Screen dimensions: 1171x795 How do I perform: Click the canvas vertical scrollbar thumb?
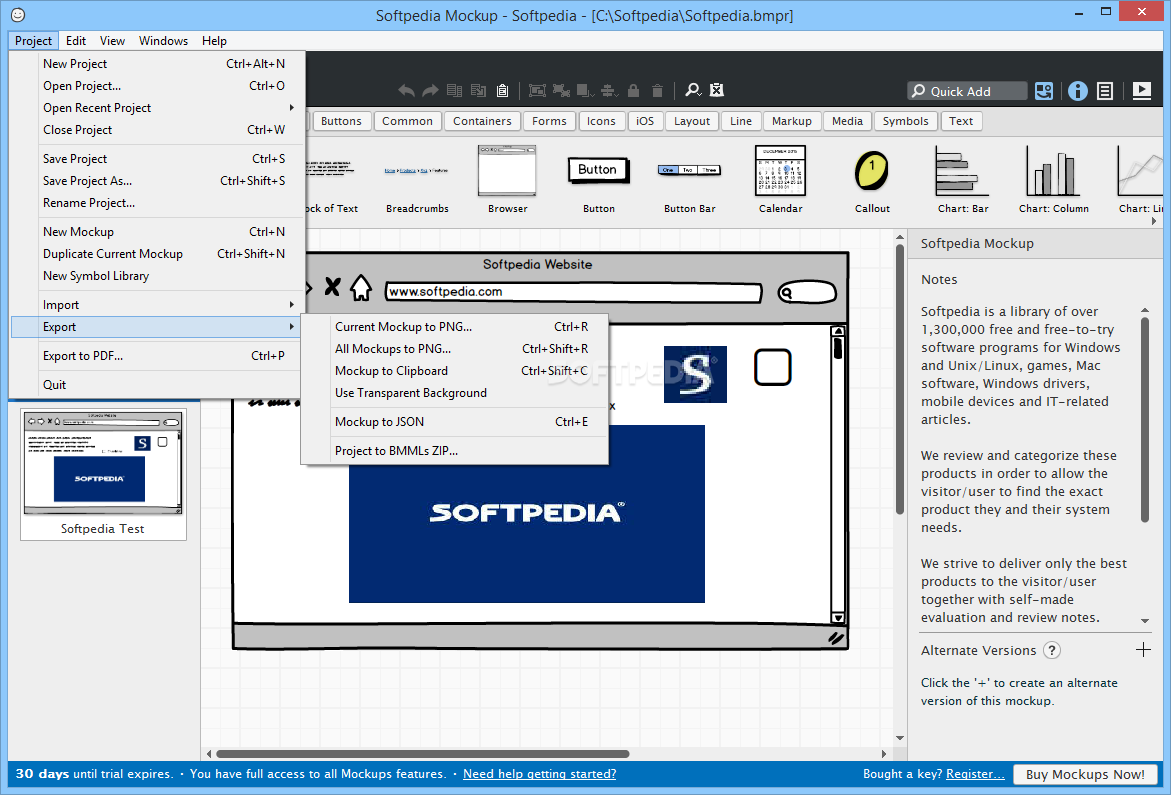[900, 379]
